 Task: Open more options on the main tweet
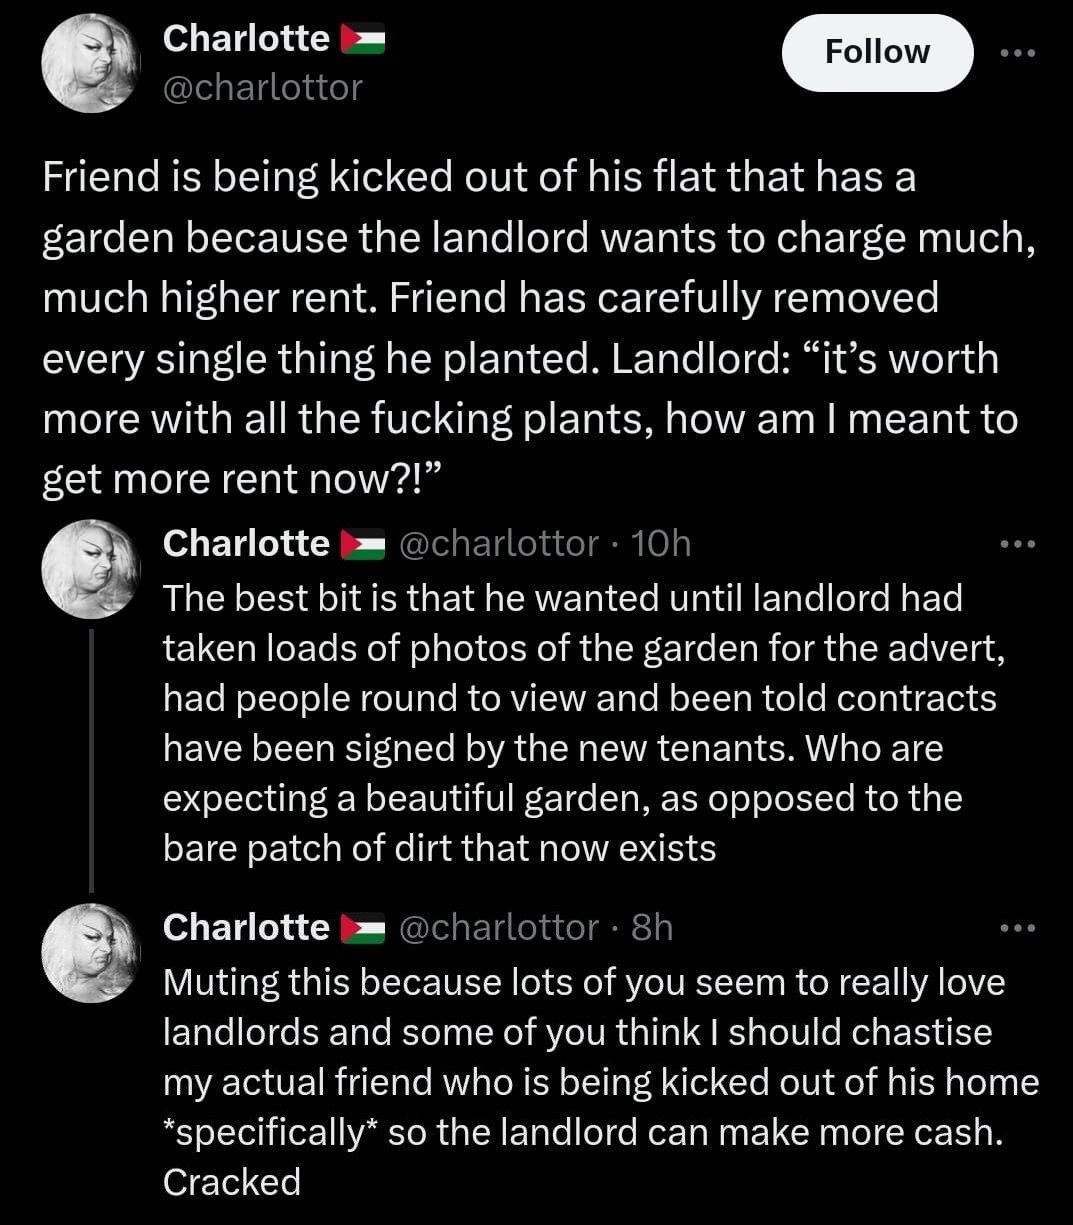click(1018, 53)
